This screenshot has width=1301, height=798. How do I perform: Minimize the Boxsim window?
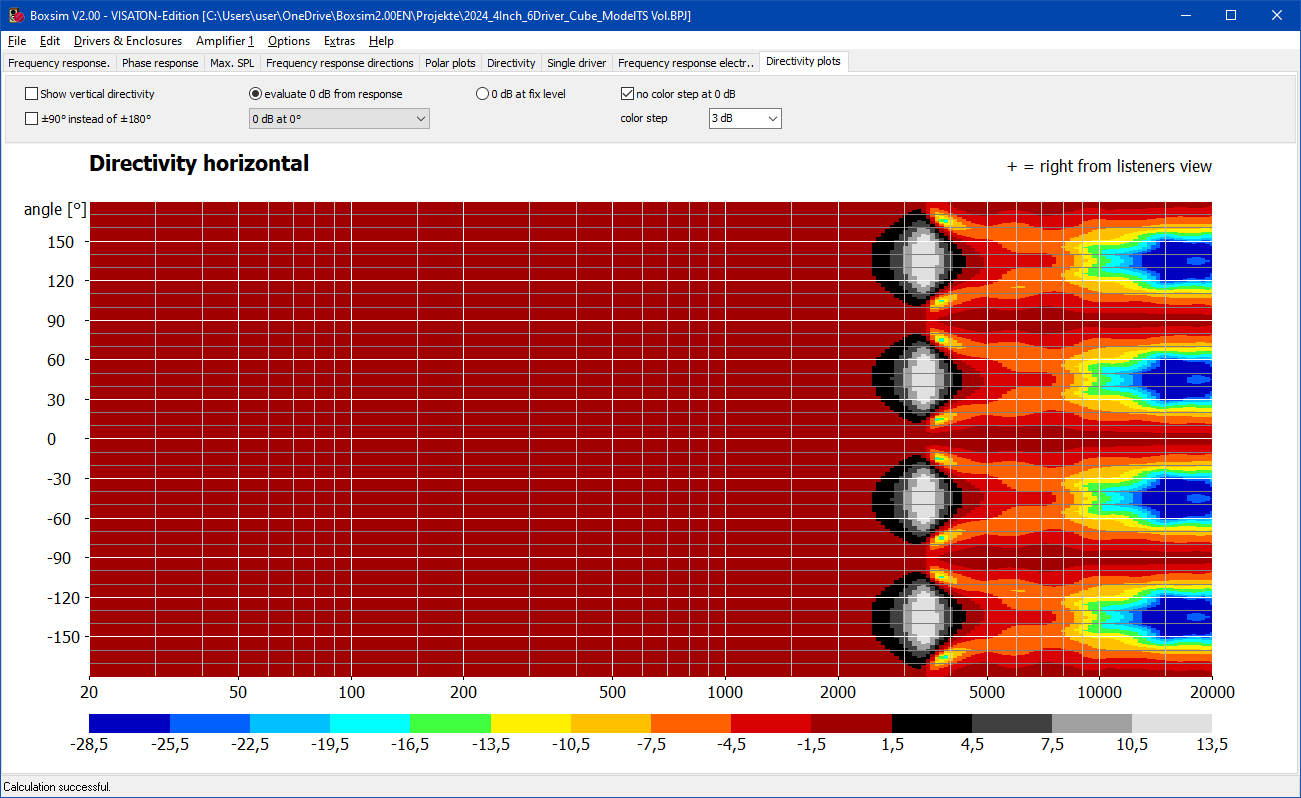(x=1185, y=15)
